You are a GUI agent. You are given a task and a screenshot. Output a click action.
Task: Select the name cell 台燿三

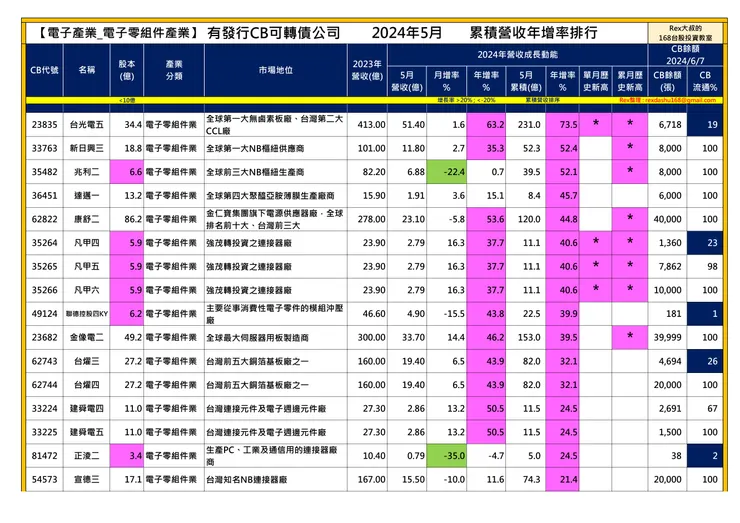pos(86,361)
